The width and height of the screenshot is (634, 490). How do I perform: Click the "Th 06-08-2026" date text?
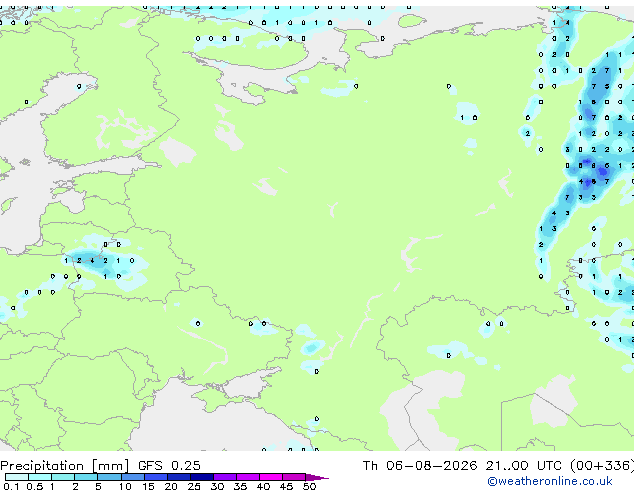coord(420,465)
